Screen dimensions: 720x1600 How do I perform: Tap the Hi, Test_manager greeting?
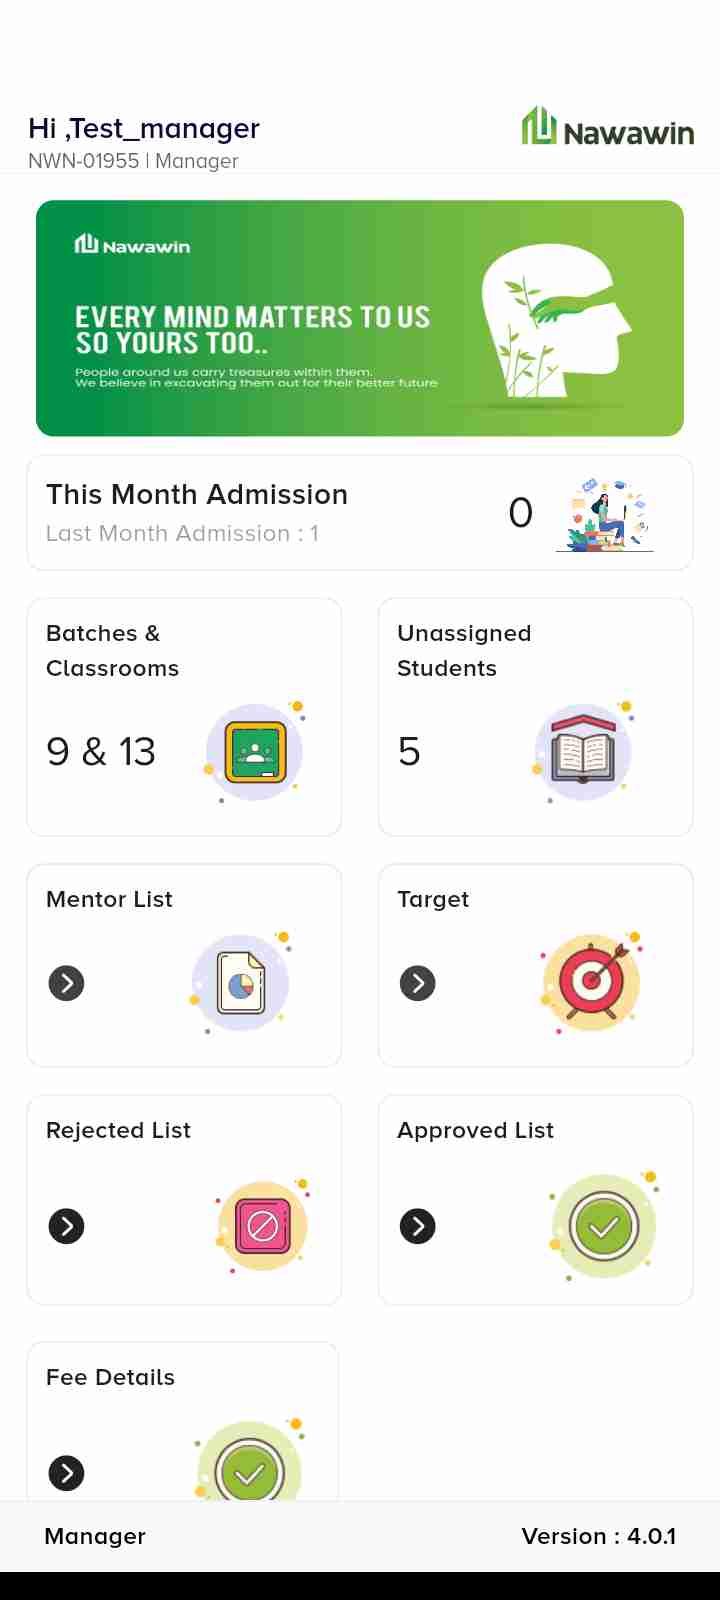tap(144, 129)
